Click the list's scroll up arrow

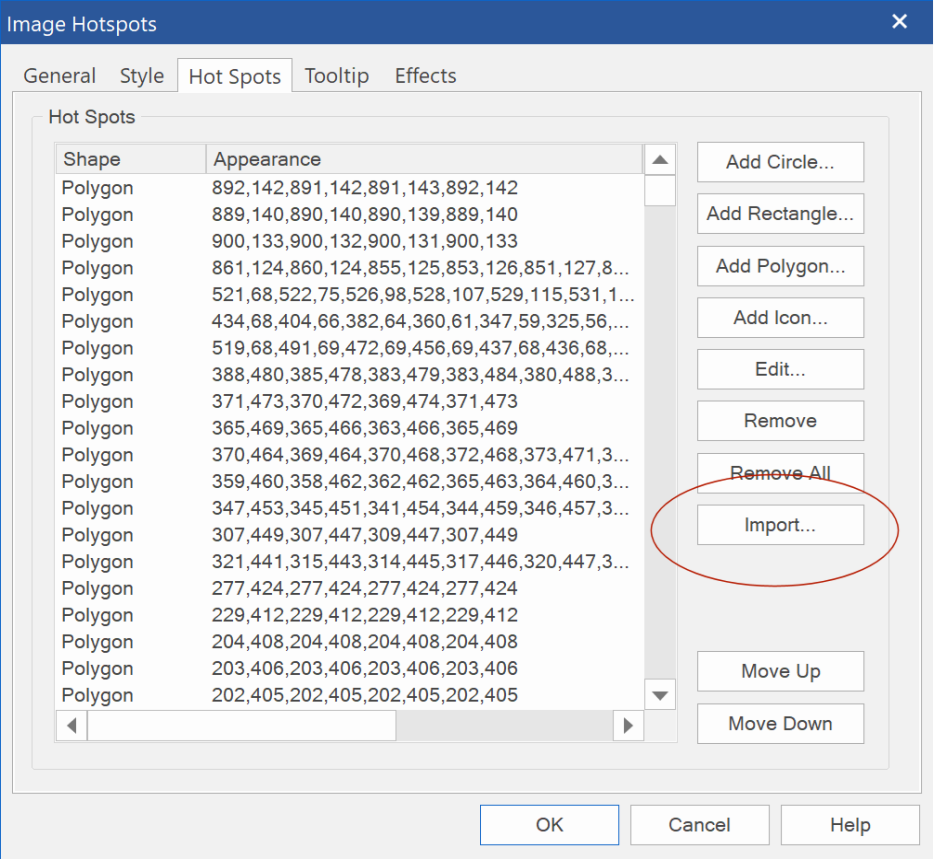660,160
